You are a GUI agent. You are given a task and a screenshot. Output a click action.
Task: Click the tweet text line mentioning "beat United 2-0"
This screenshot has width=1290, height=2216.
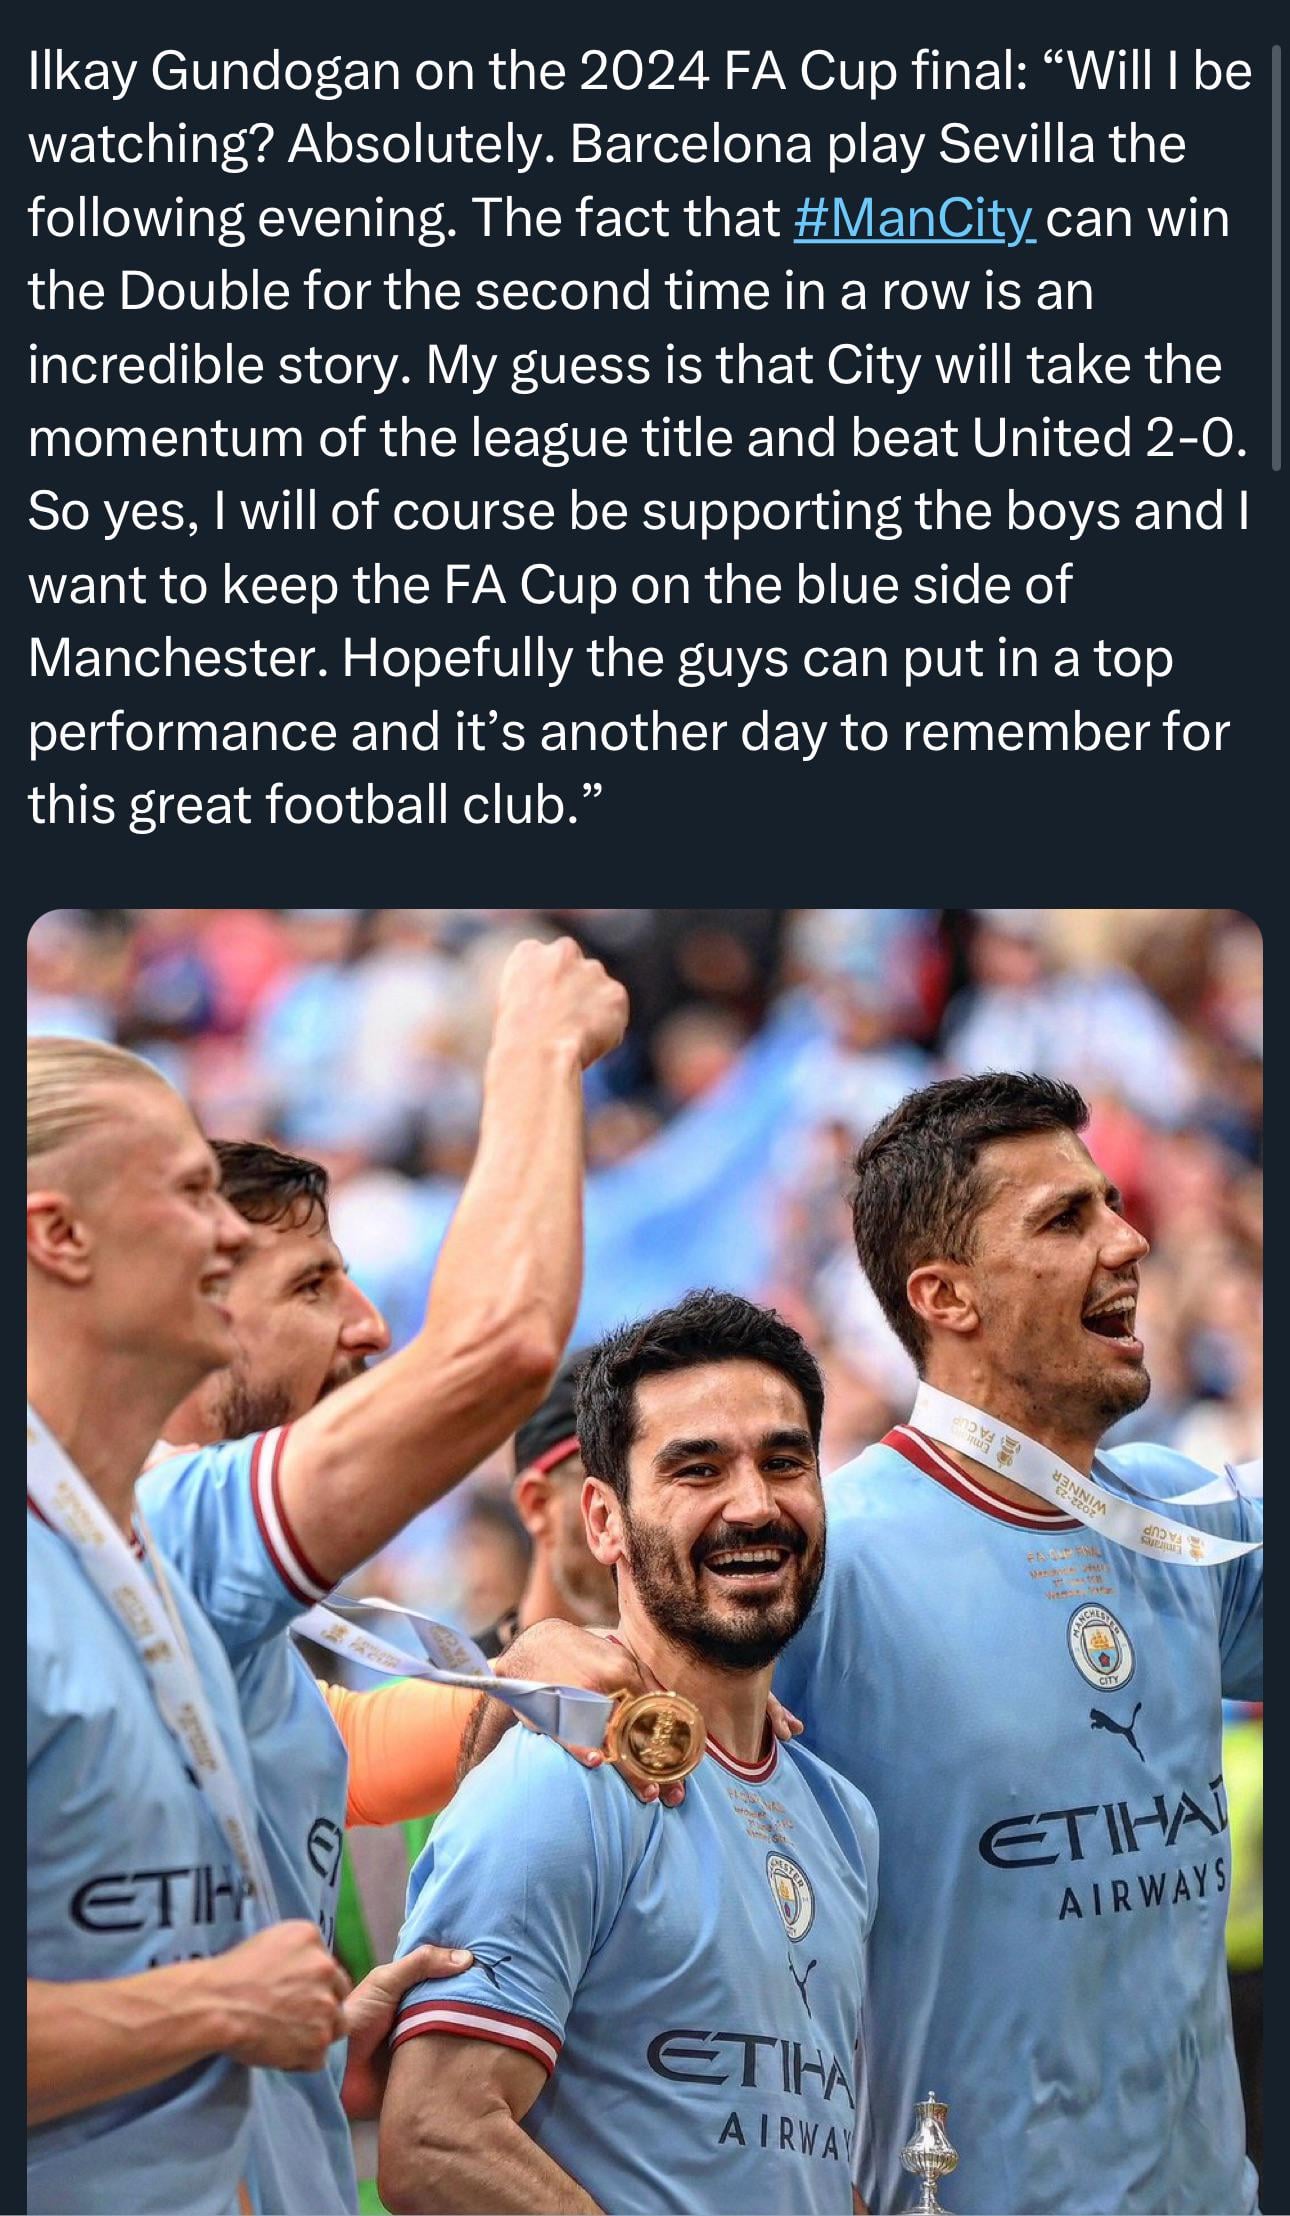click(x=638, y=437)
